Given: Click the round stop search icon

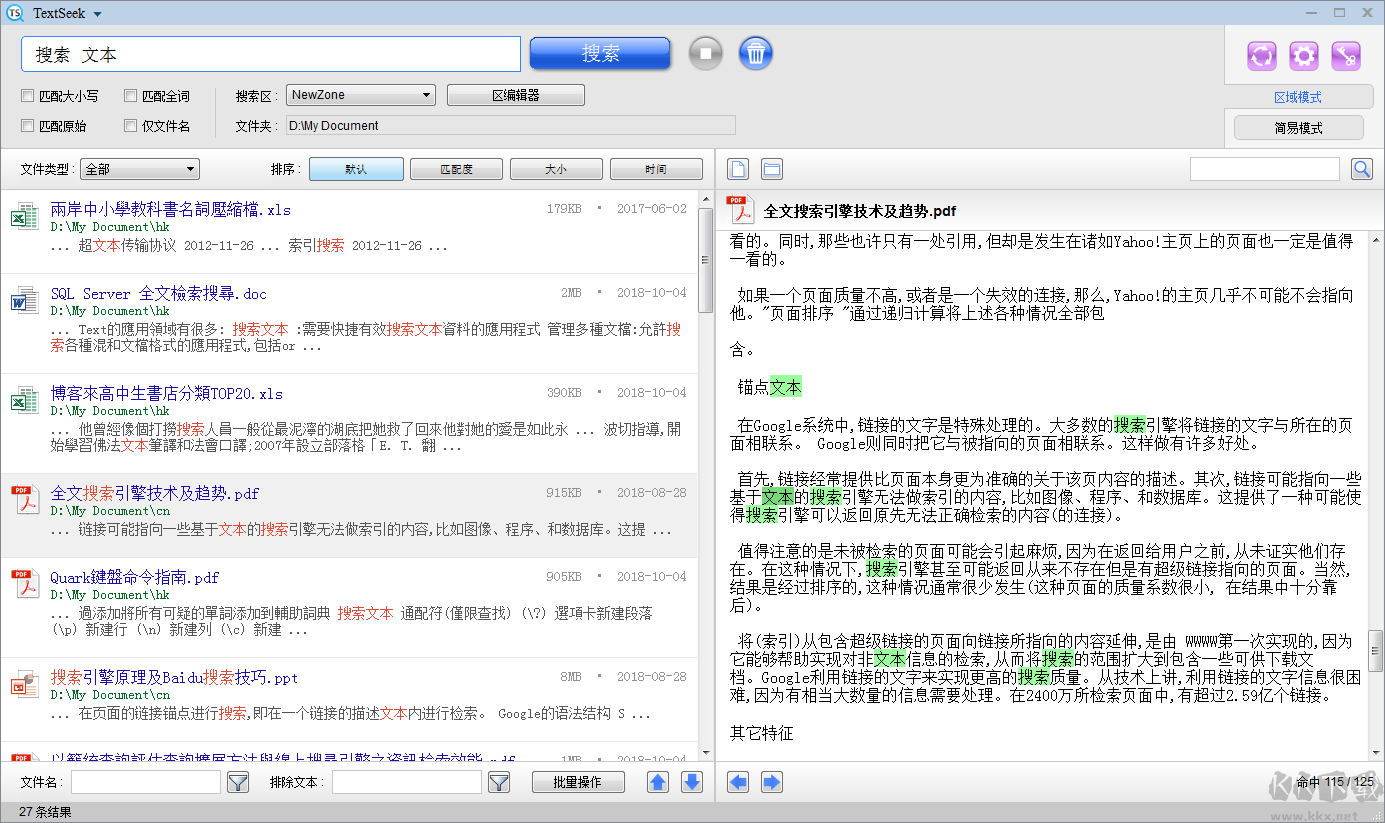Looking at the screenshot, I should point(705,53).
